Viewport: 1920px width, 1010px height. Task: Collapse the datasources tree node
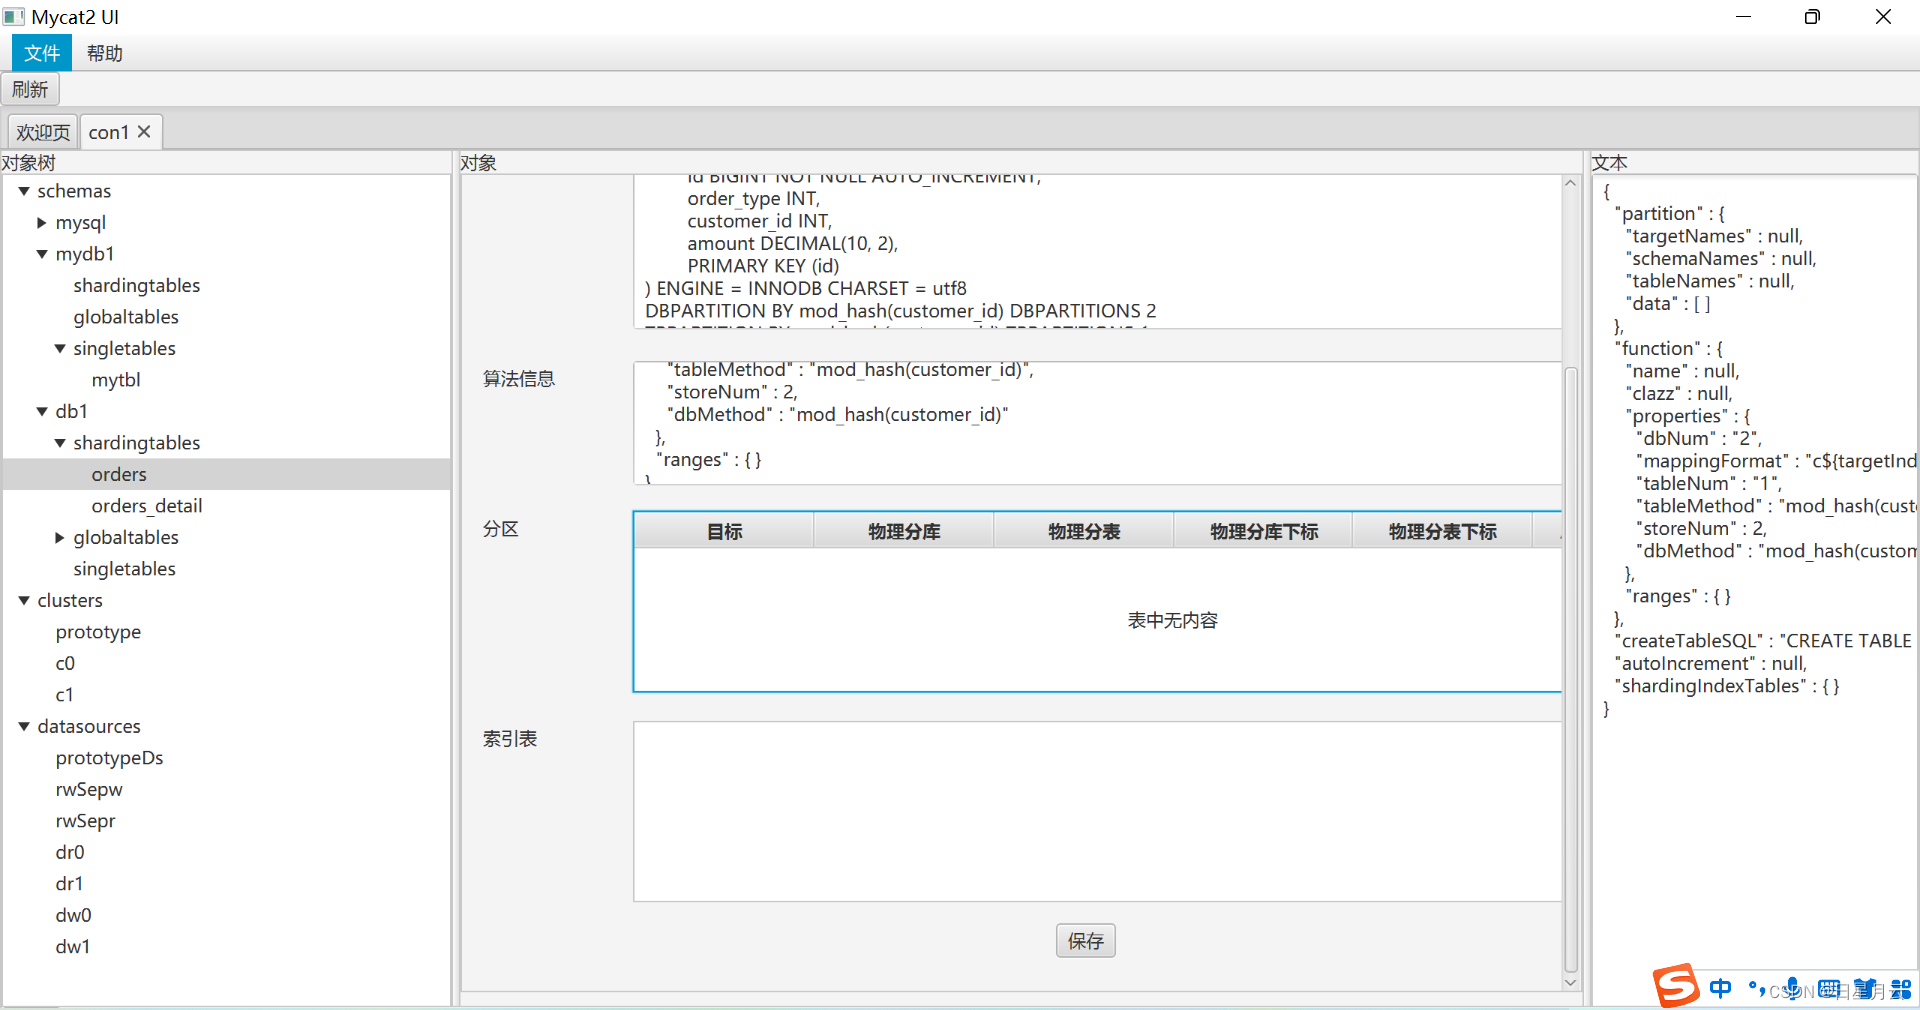(x=24, y=727)
